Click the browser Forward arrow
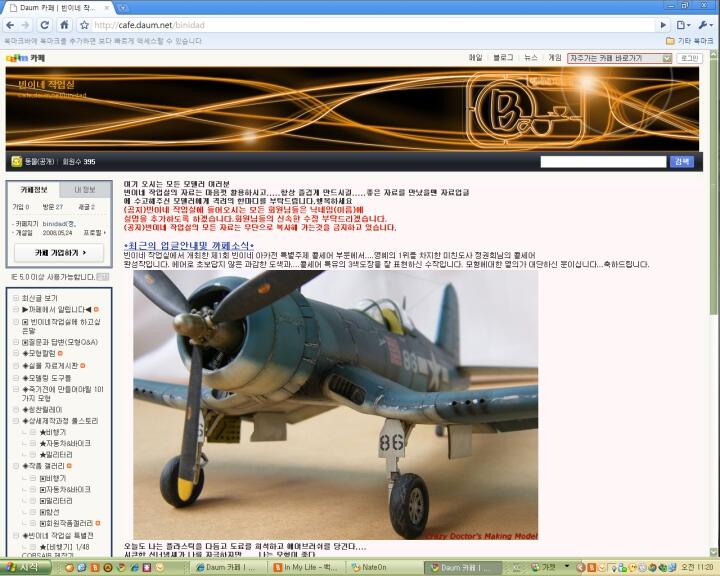The width and height of the screenshot is (720, 576). point(27,24)
